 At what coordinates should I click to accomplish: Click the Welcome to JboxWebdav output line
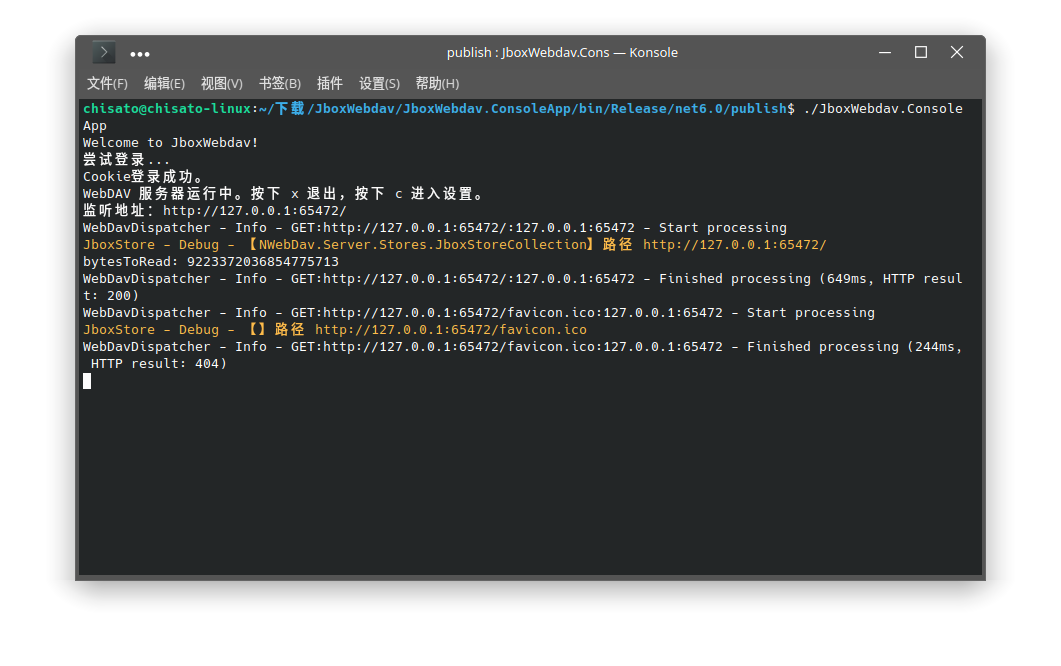pos(169,142)
